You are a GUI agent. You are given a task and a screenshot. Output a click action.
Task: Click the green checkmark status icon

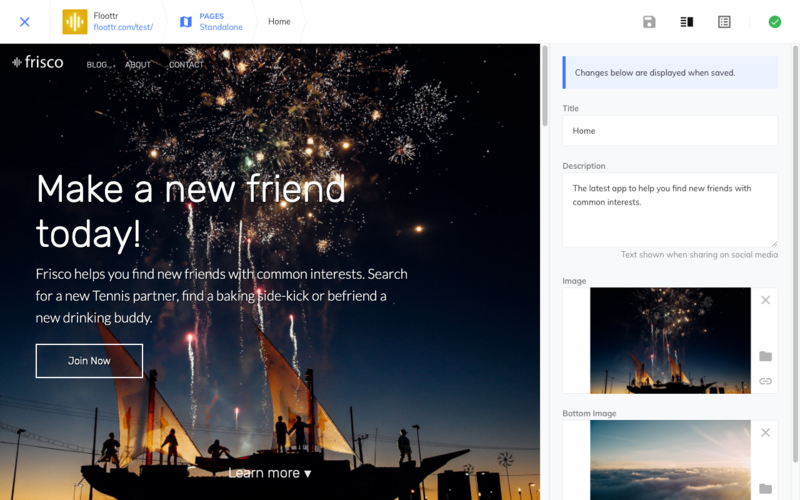click(x=774, y=22)
